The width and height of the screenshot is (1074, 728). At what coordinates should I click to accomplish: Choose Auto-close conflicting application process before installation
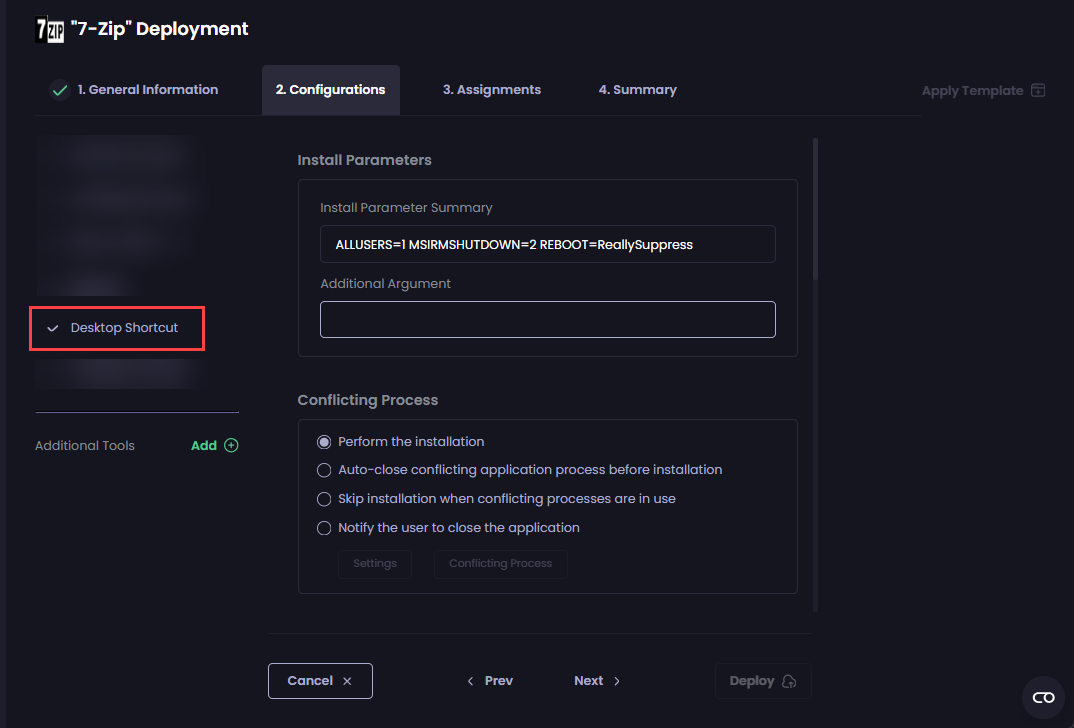point(324,470)
